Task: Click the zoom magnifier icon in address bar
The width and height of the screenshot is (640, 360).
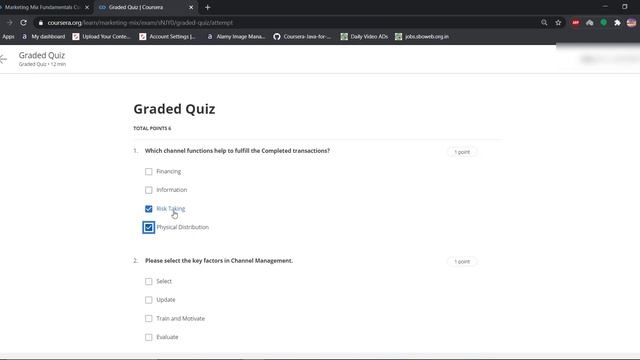Action: pyautogui.click(x=544, y=23)
